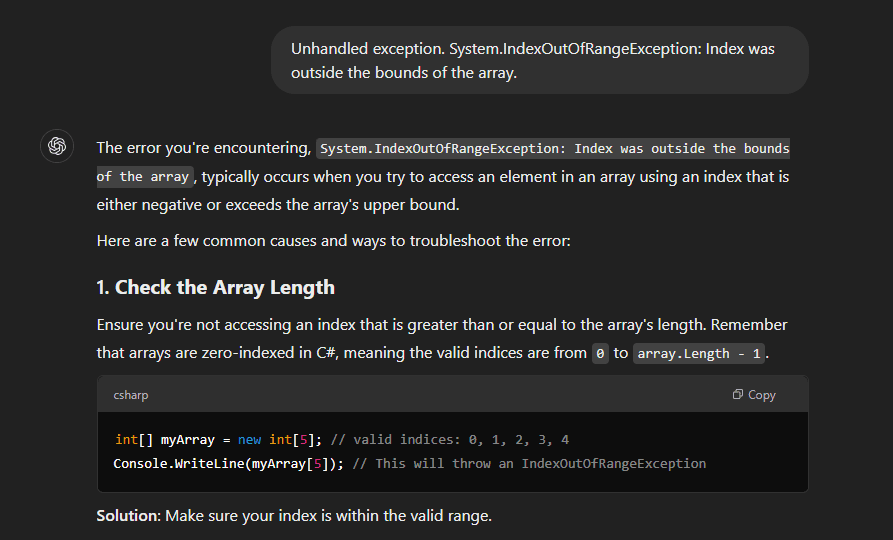This screenshot has width=893, height=540.
Task: Click the orange "int[]" type at line start
Action: coord(133,440)
